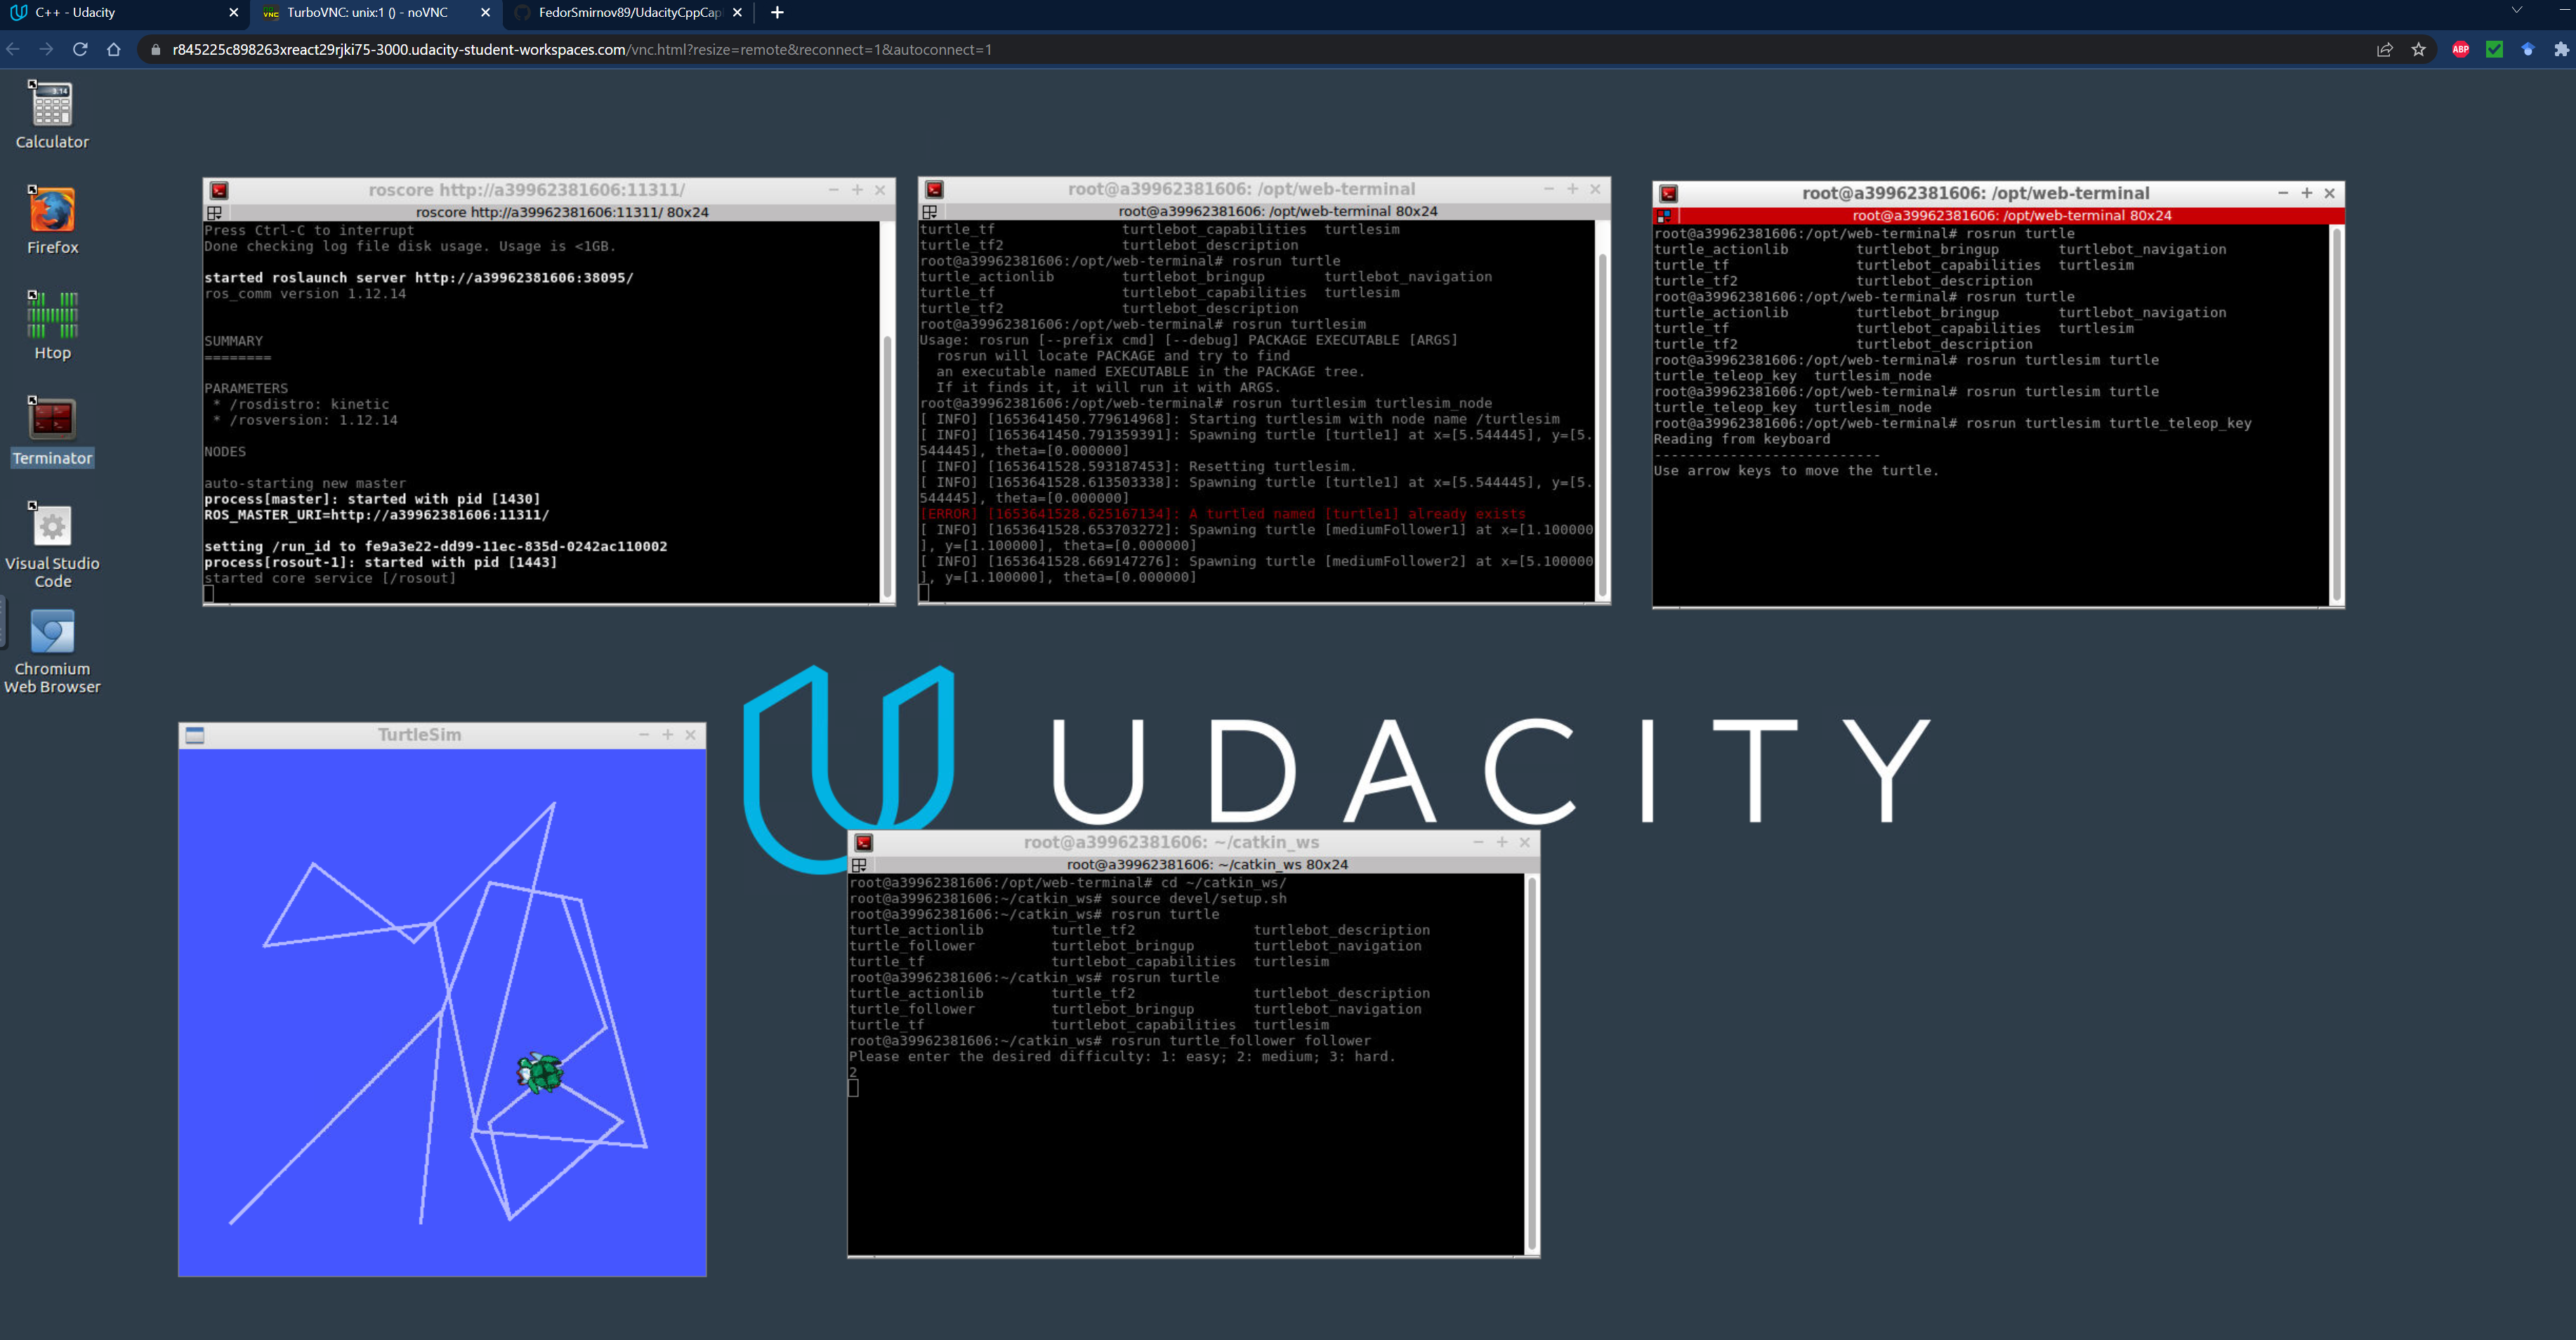Click the TurboVNC browser tab

(x=368, y=12)
